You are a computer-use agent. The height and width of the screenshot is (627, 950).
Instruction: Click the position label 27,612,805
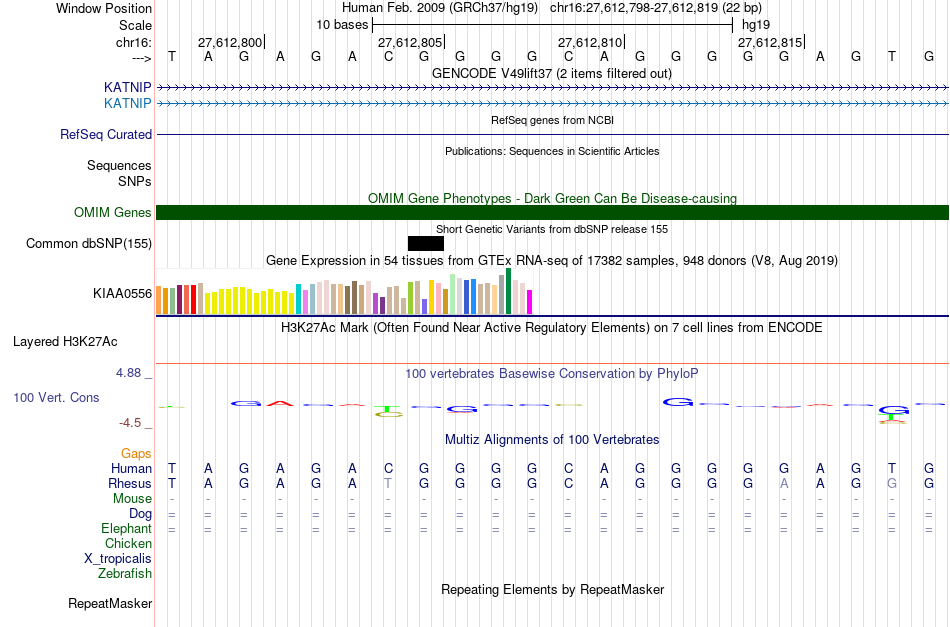(410, 42)
